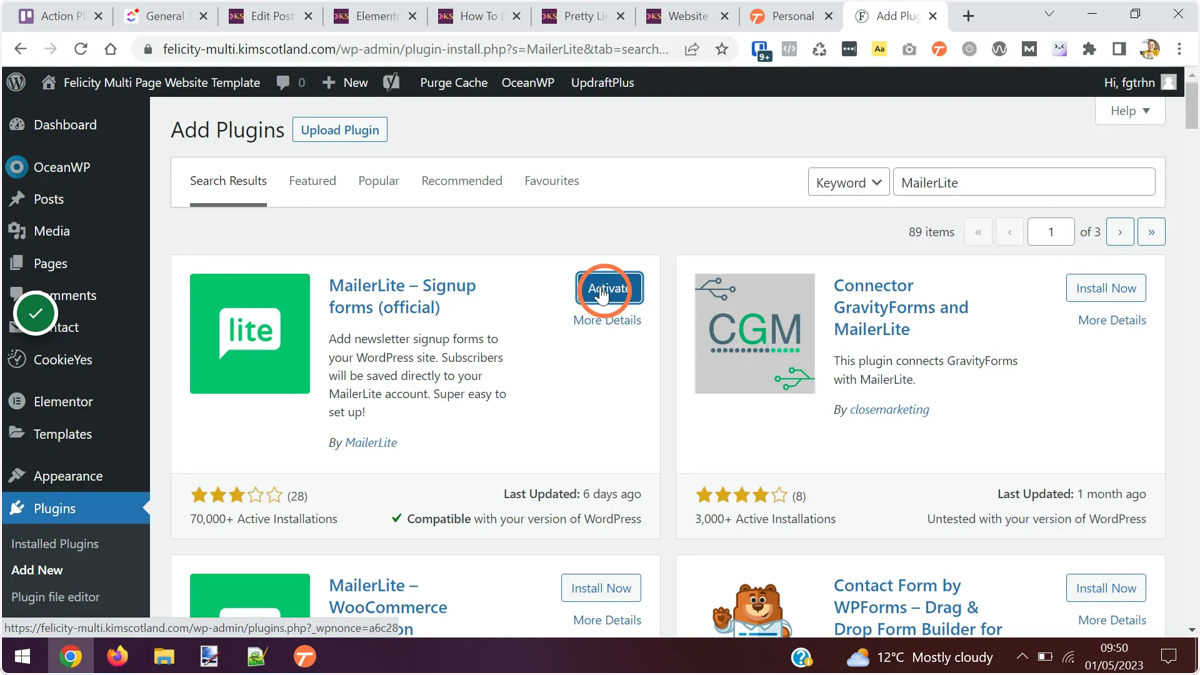Open the New content menu in admin bar
The height and width of the screenshot is (675, 1200).
click(345, 82)
